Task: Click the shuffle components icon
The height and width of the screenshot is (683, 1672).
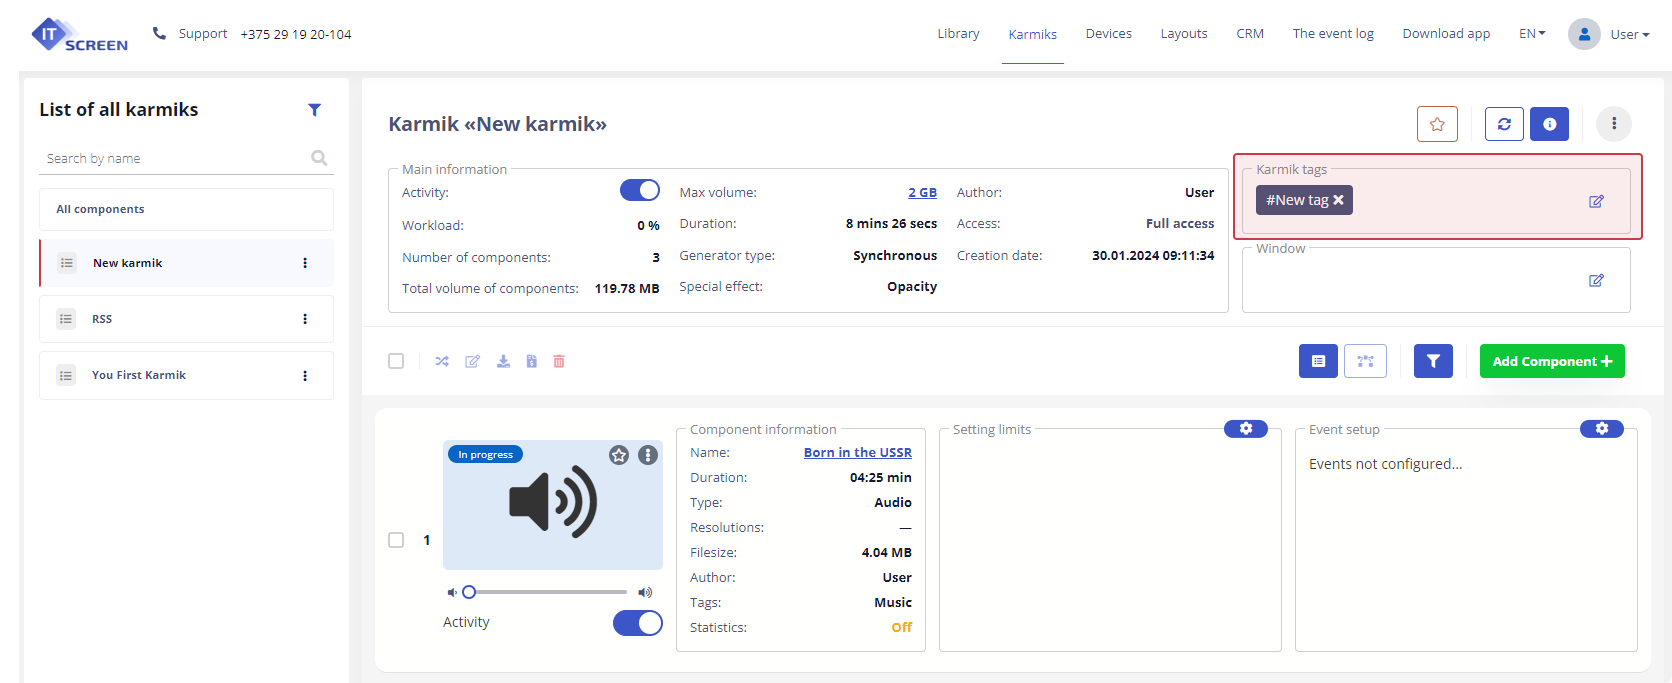Action: pos(442,361)
